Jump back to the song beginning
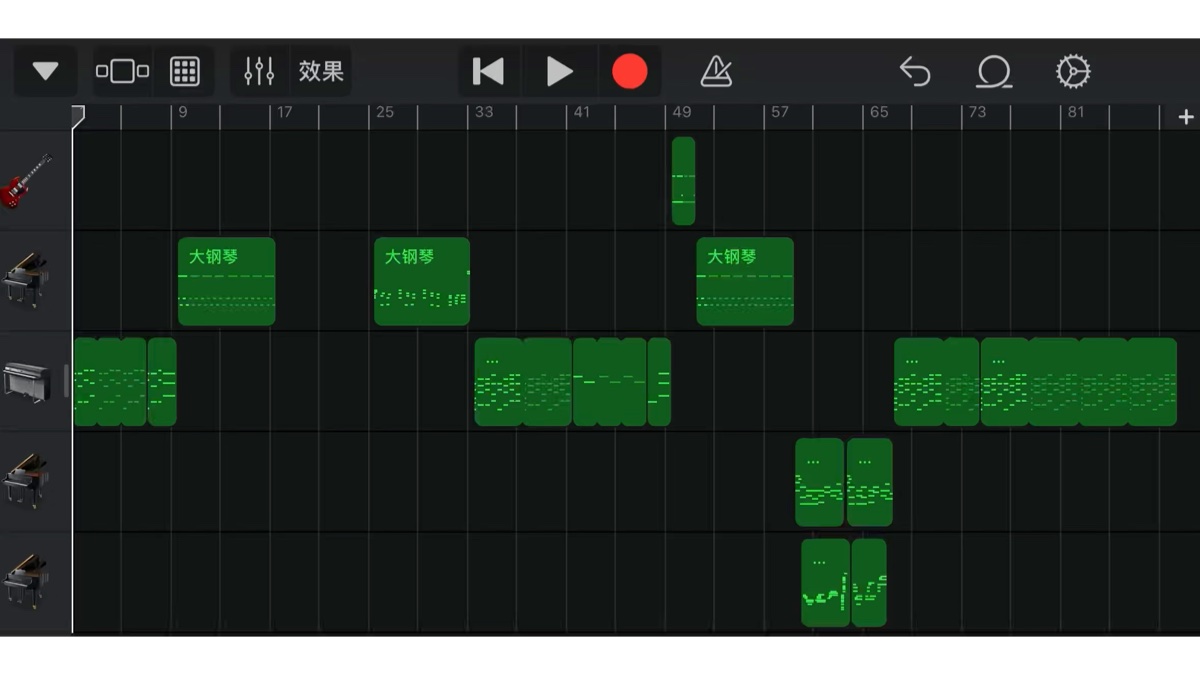 488,71
